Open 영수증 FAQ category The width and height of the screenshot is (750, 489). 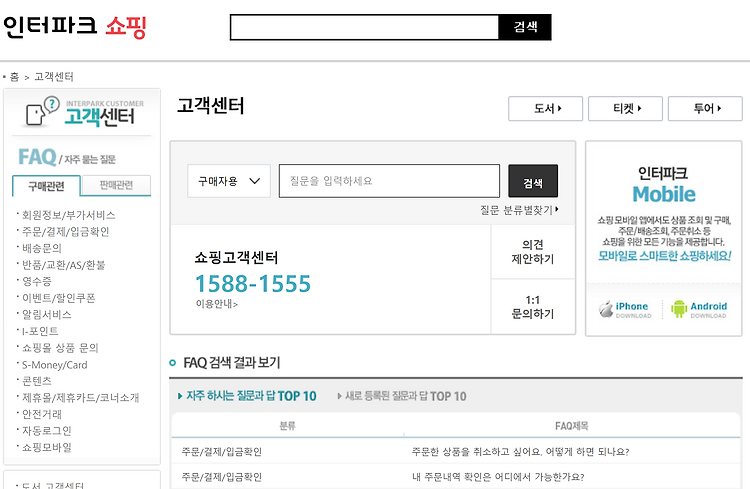pos(36,281)
